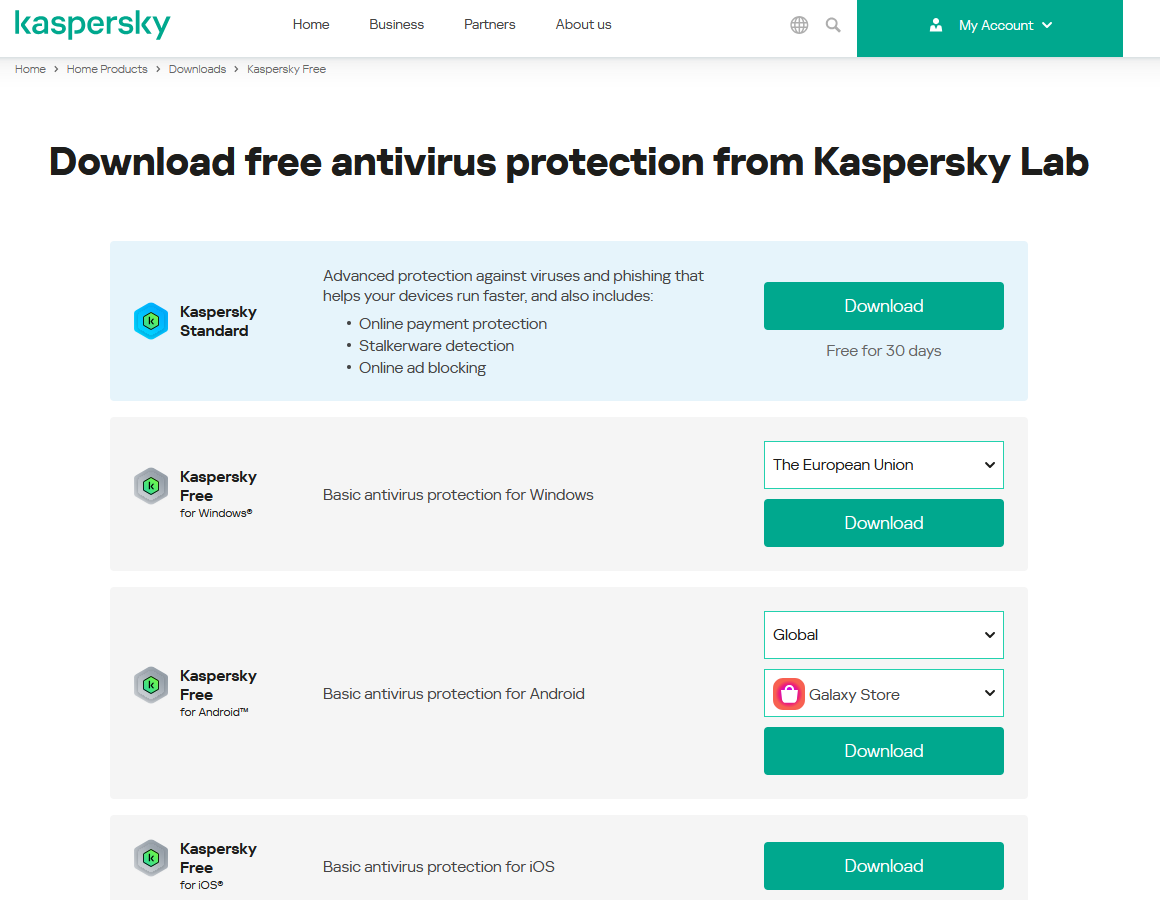Open the Global region dropdown

[x=883, y=635]
